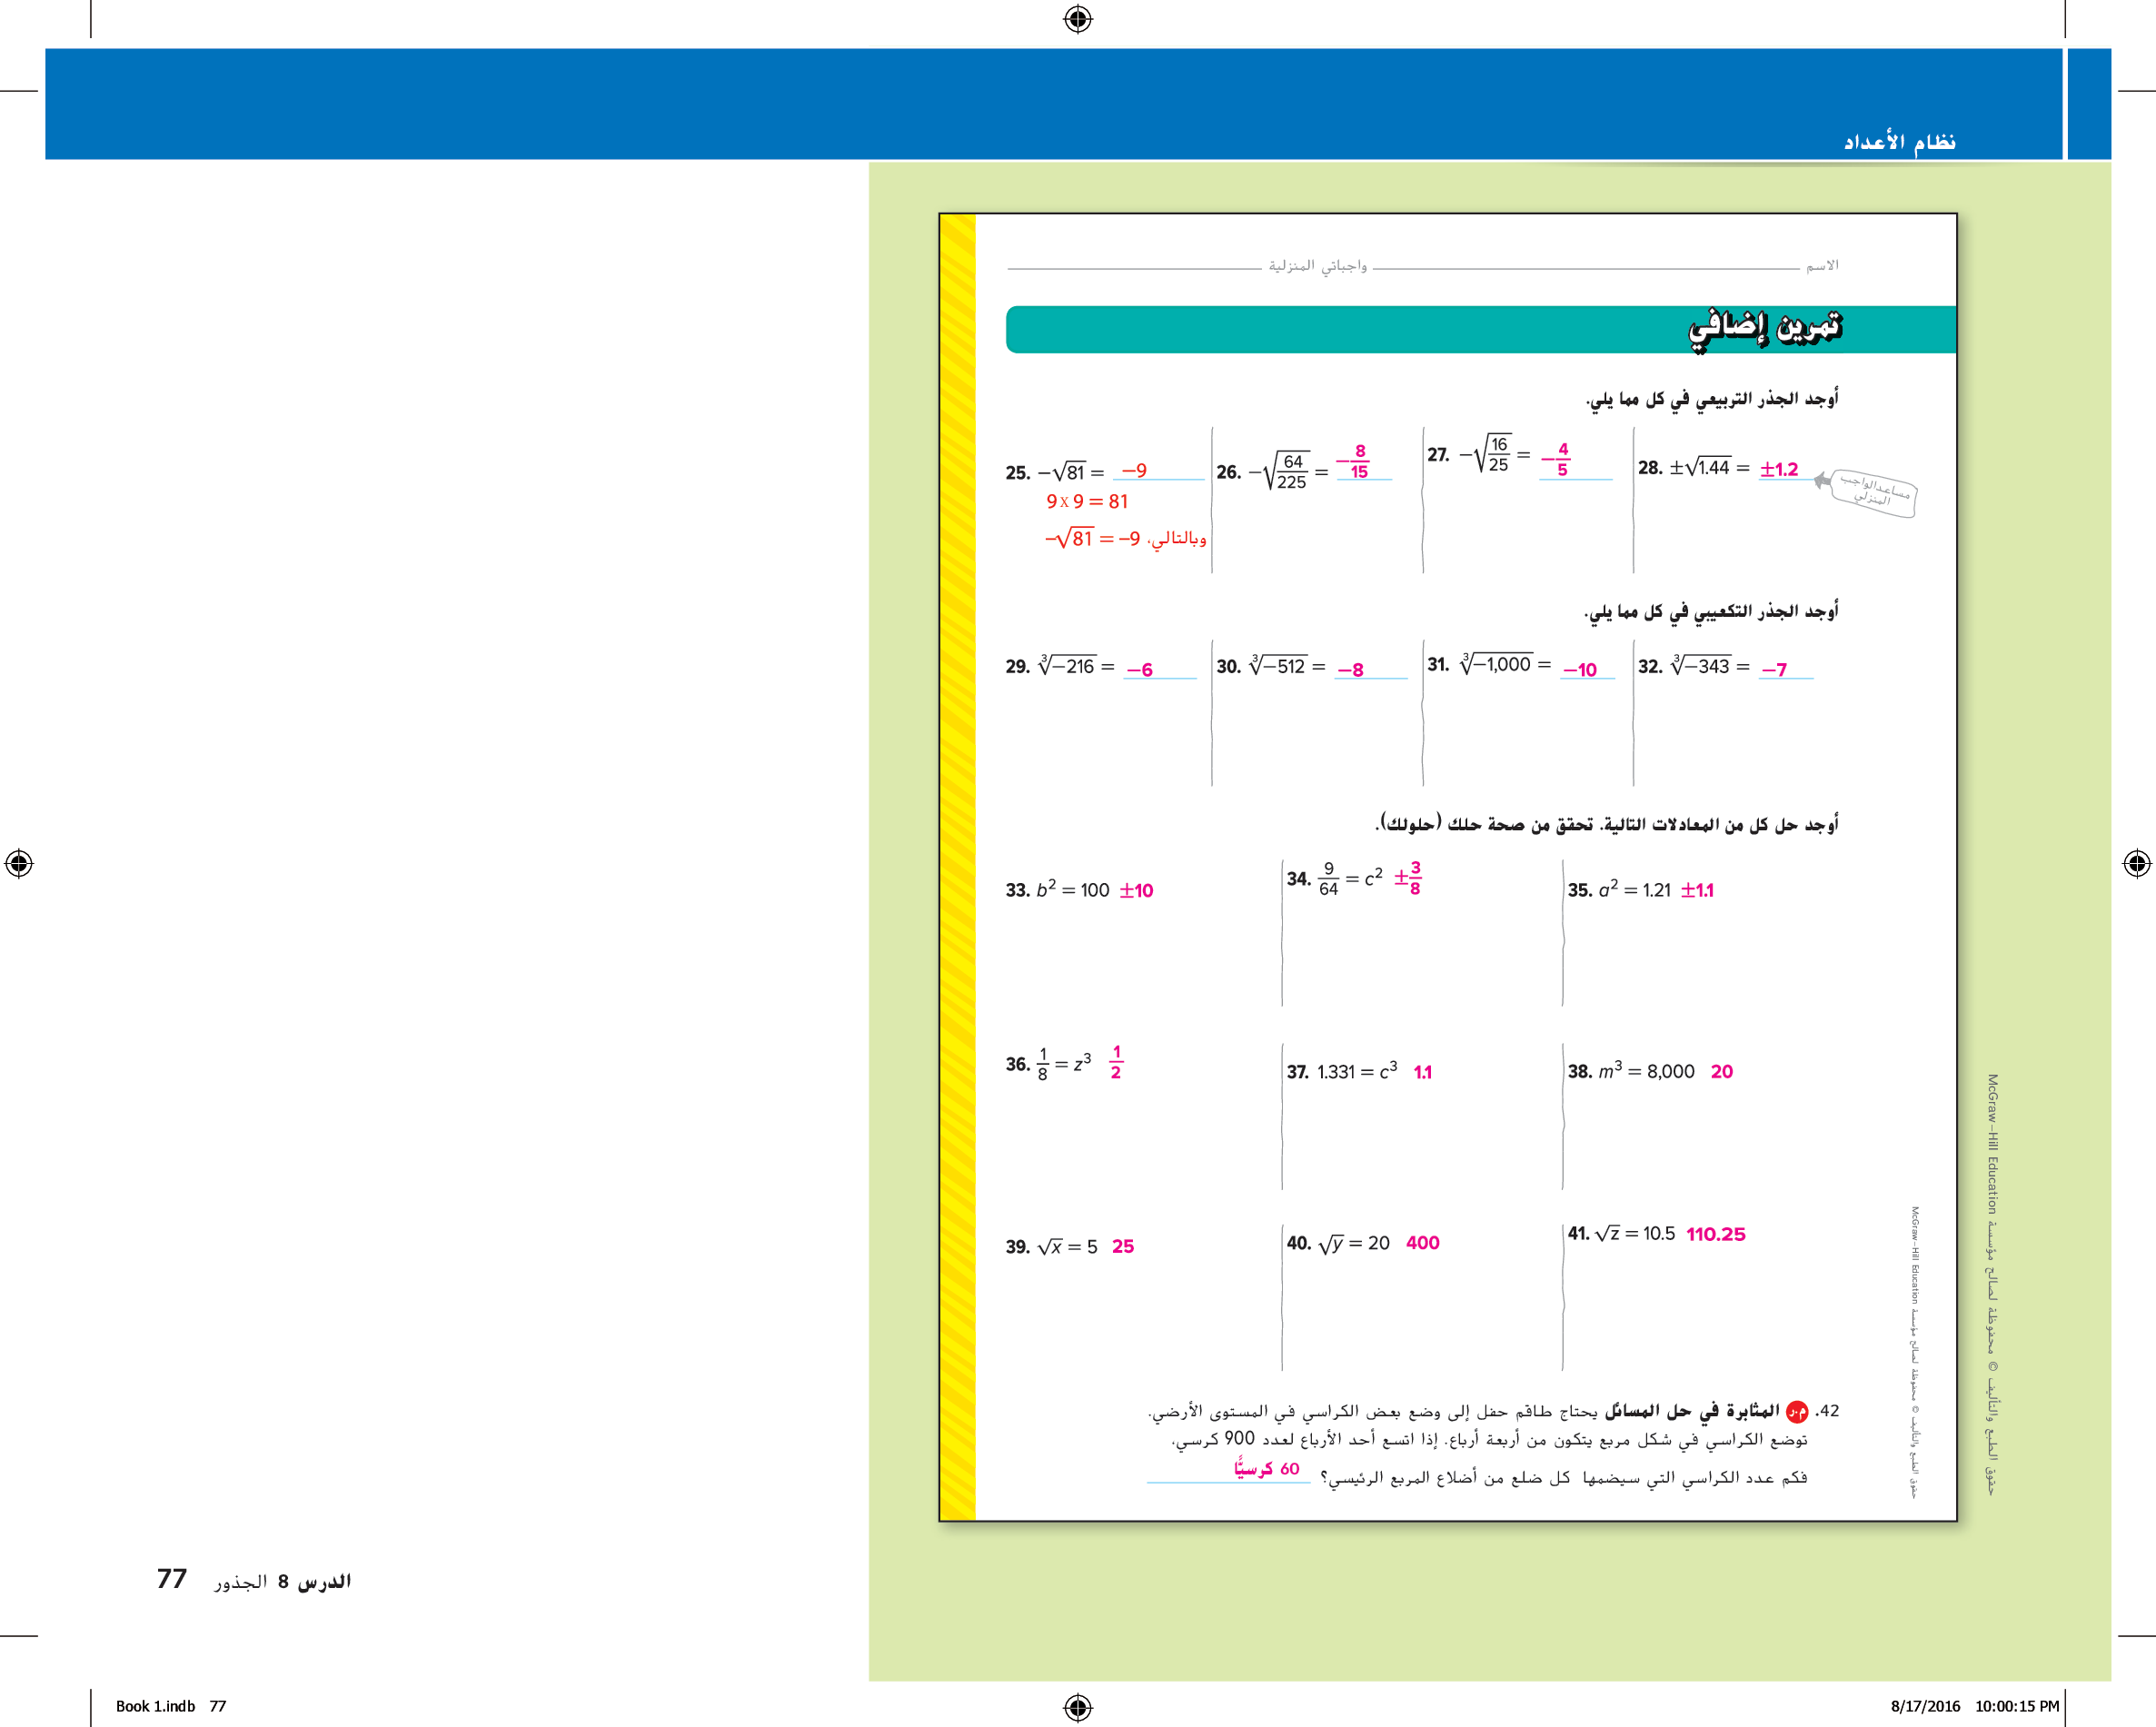This screenshot has height=1727, width=2156.
Task: Click the red circular badge at problem 42
Action: coord(1796,1412)
